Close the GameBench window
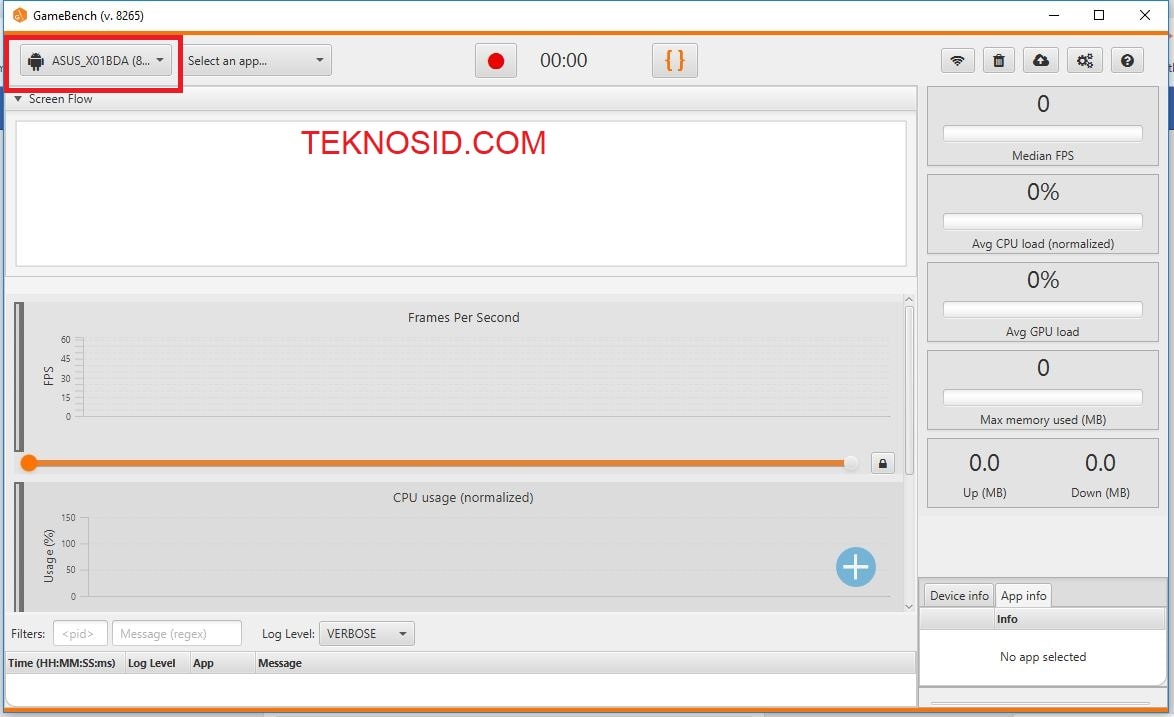Viewport: 1174px width, 717px height. click(1145, 15)
